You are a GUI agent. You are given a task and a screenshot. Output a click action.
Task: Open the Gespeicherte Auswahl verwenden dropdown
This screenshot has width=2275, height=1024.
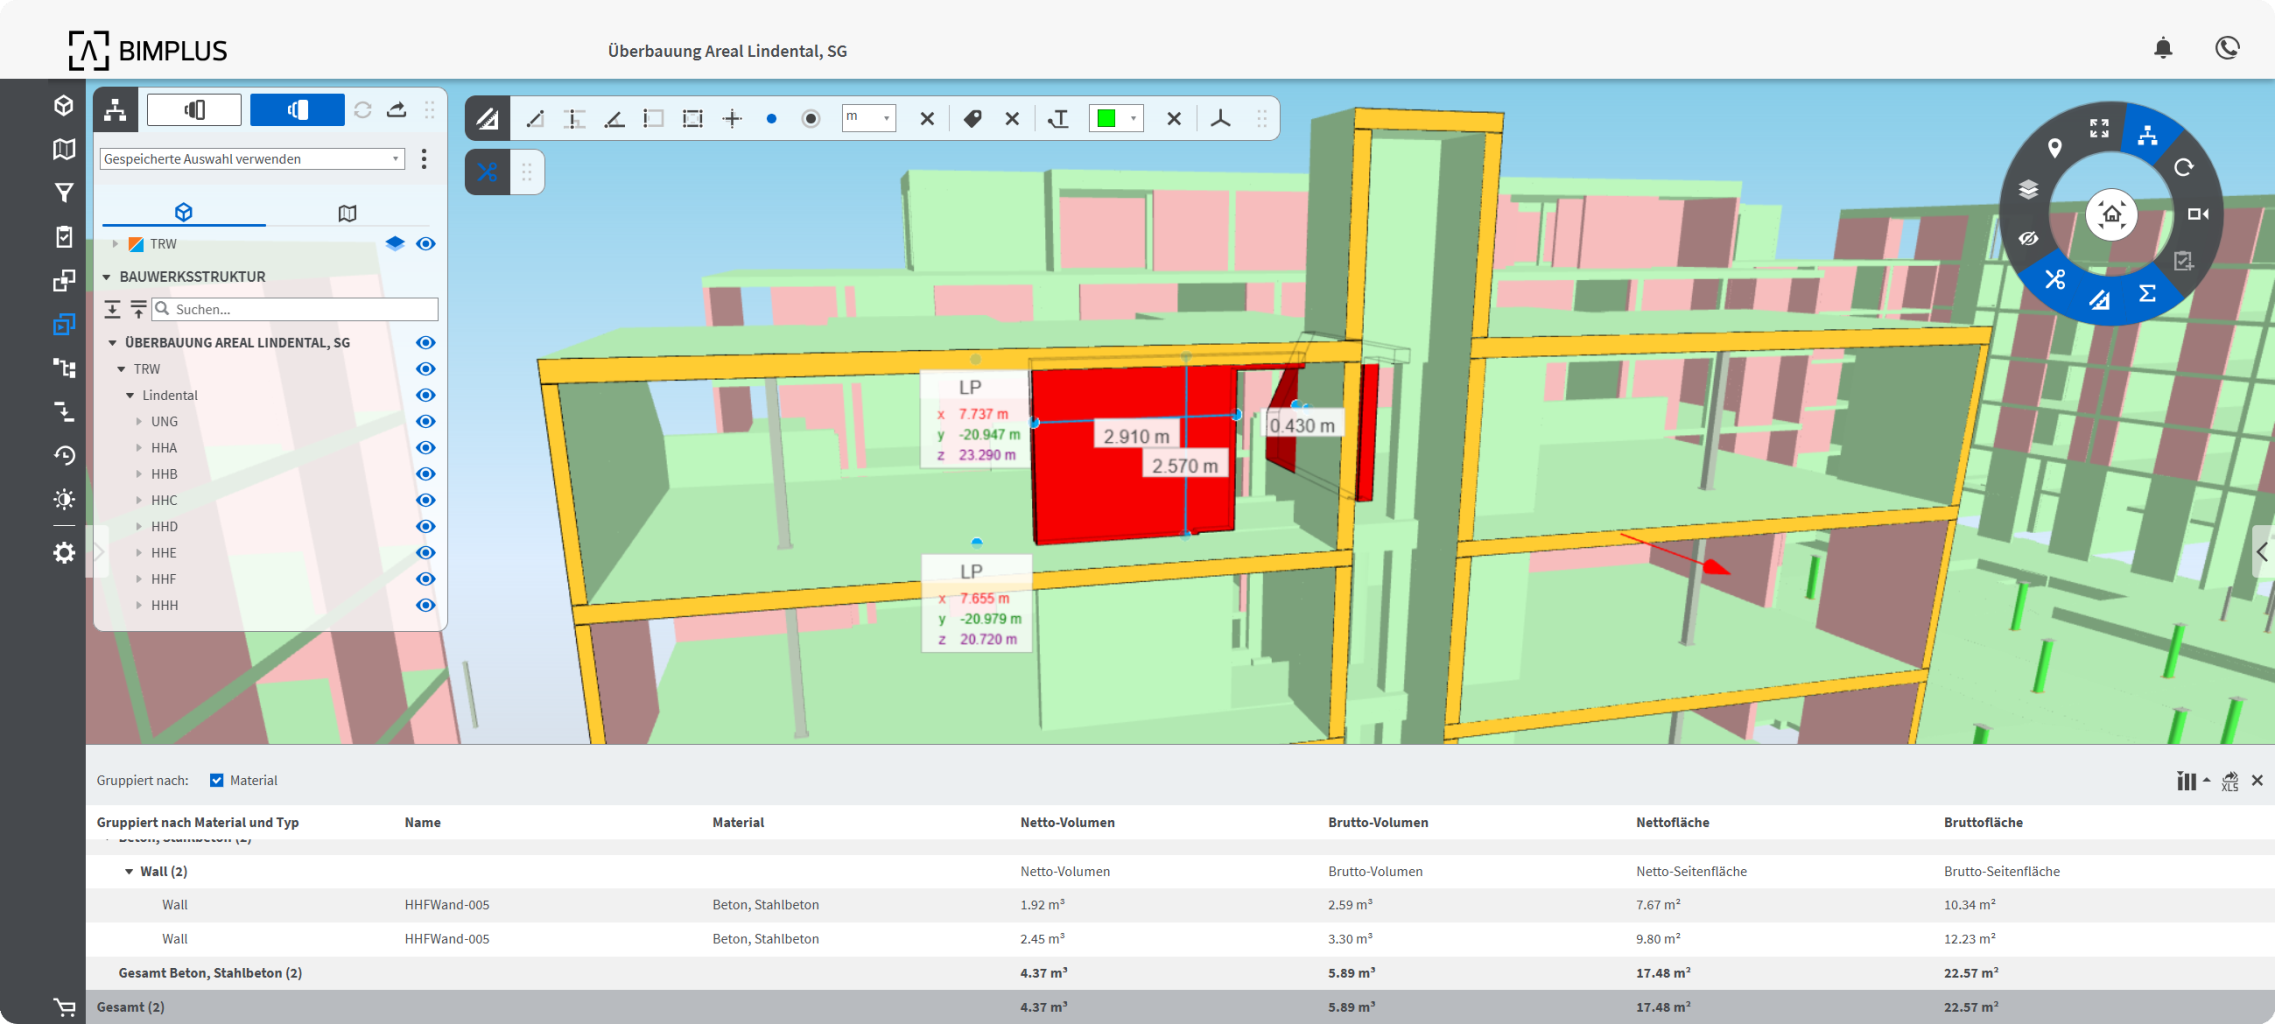pos(252,159)
